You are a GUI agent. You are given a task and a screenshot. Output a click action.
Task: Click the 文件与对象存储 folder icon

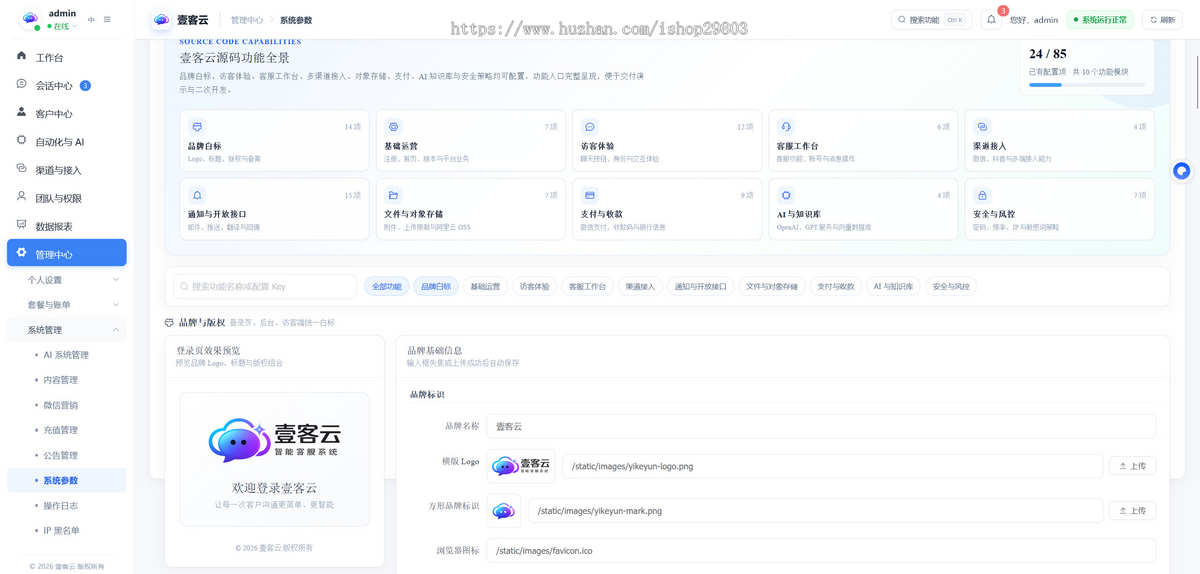pyautogui.click(x=393, y=195)
